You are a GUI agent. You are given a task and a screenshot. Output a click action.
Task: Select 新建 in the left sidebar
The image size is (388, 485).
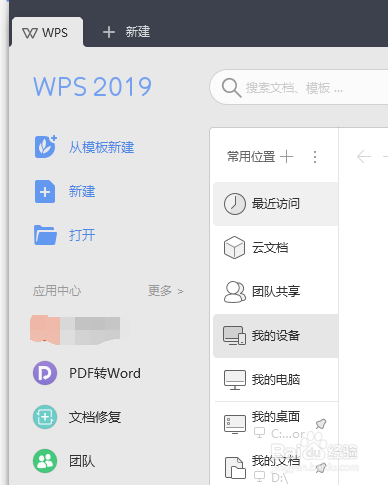[82, 192]
